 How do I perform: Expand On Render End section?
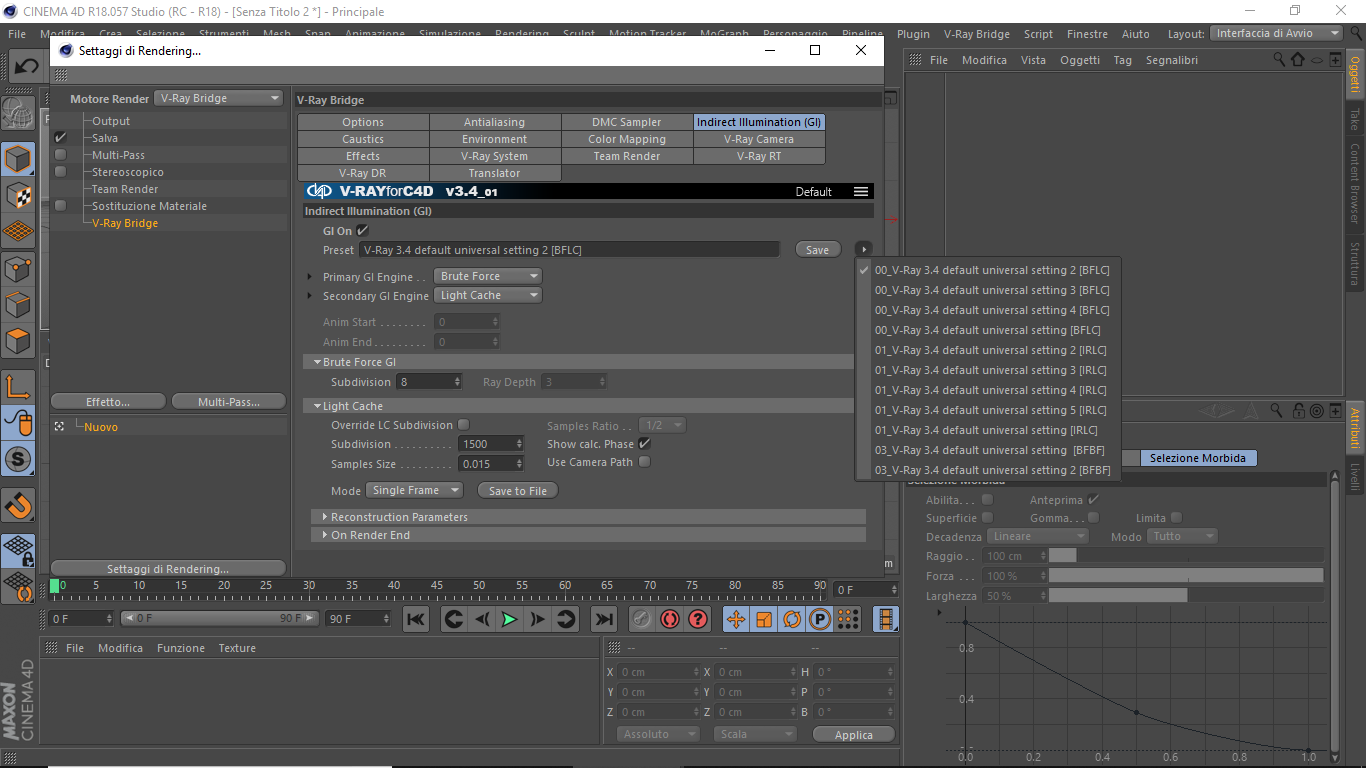pyautogui.click(x=325, y=535)
